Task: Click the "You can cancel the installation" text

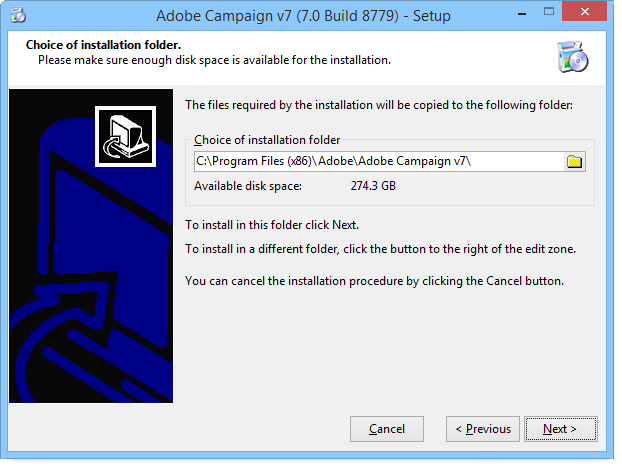Action: (374, 281)
